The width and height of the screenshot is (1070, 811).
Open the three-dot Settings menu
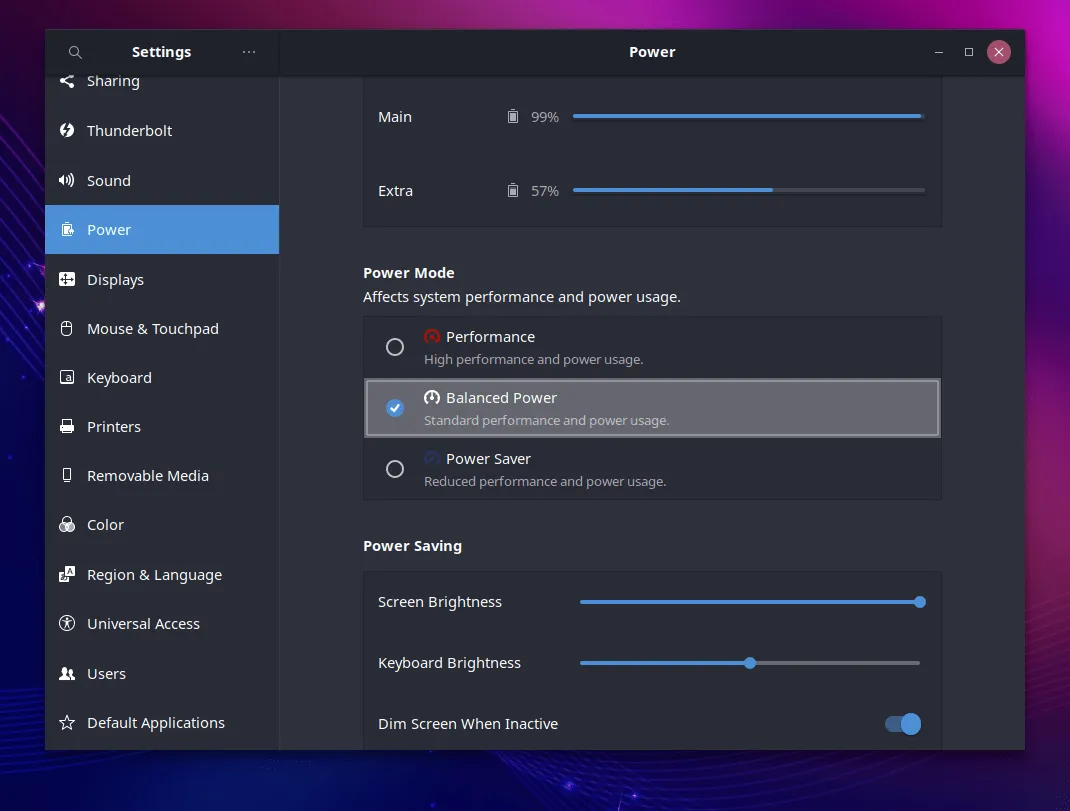[x=249, y=52]
